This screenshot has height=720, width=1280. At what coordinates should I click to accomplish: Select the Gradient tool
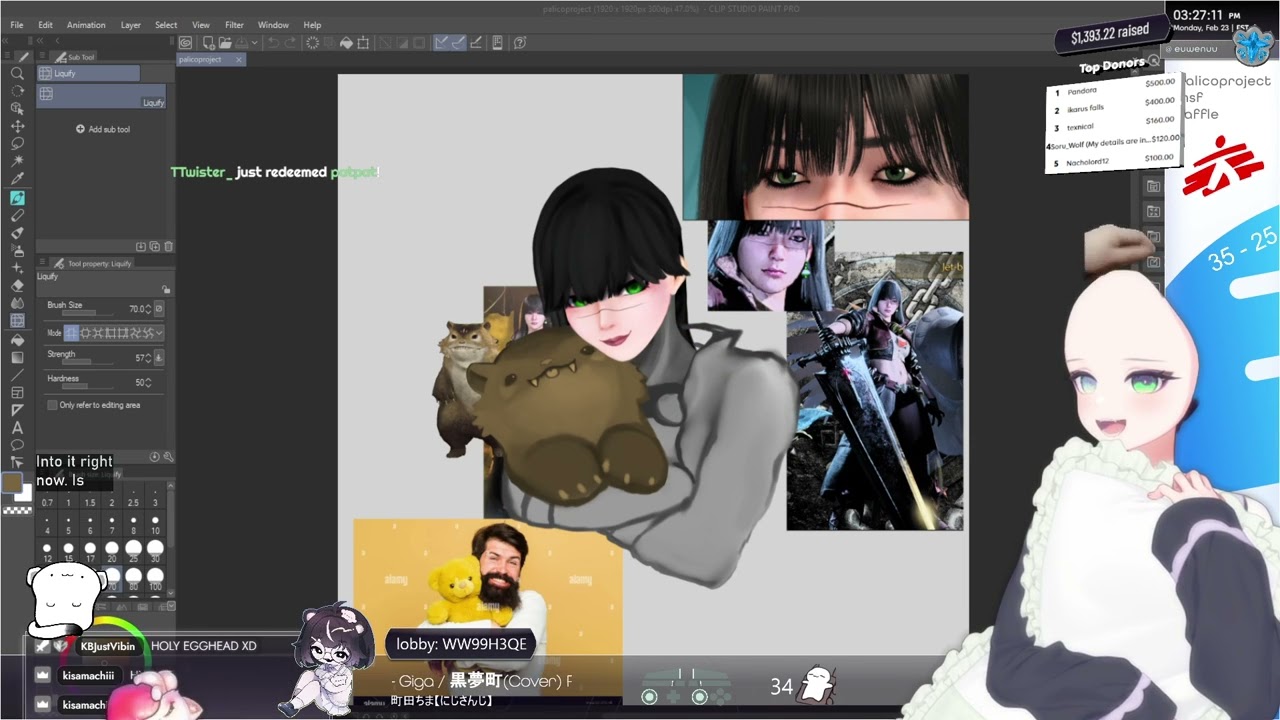pyautogui.click(x=17, y=357)
